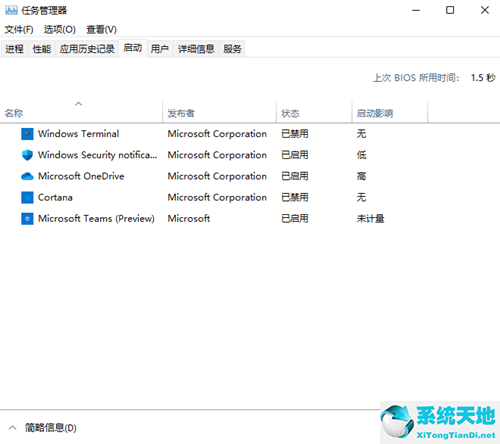Image resolution: width=500 pixels, height=444 pixels.
Task: Click the 无 impact value for Cortana
Action: pyautogui.click(x=361, y=197)
